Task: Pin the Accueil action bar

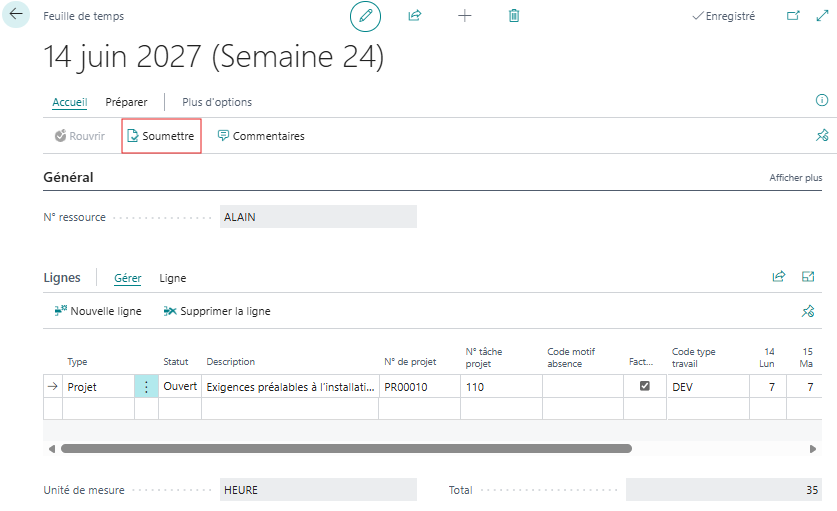Action: [822, 136]
